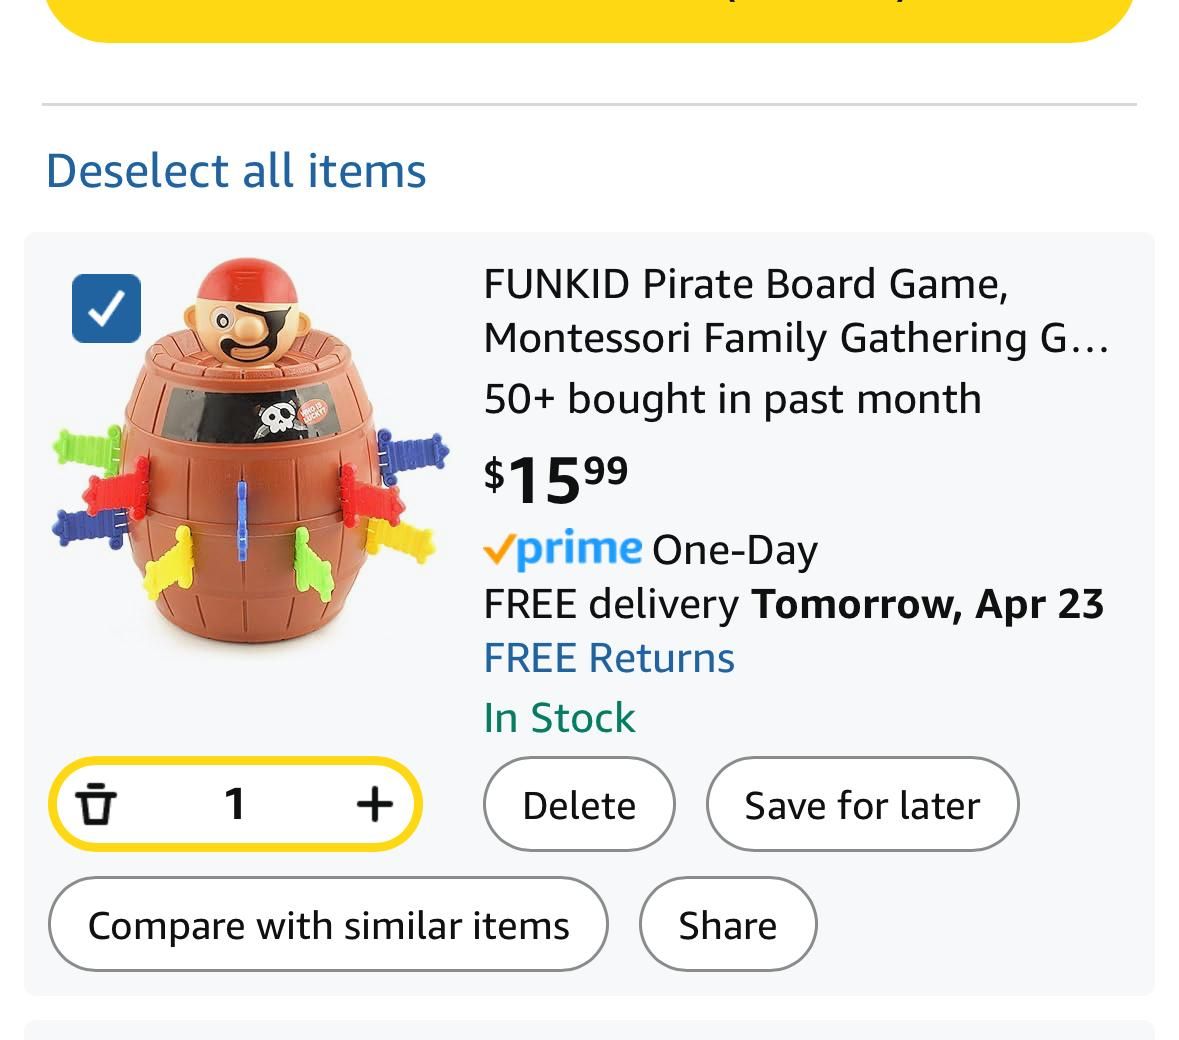Click Save for later
Image resolution: width=1179 pixels, height=1040 pixels.
862,804
